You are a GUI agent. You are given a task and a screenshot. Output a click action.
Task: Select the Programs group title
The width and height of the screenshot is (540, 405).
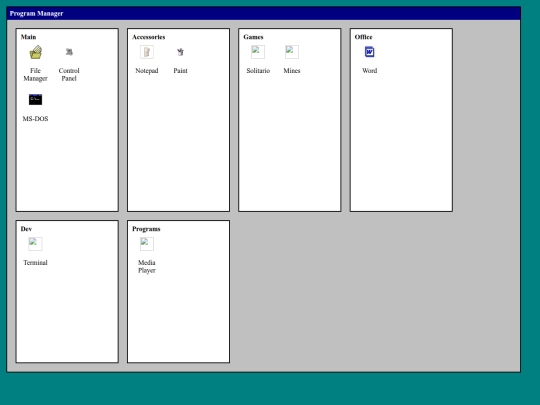(x=146, y=229)
